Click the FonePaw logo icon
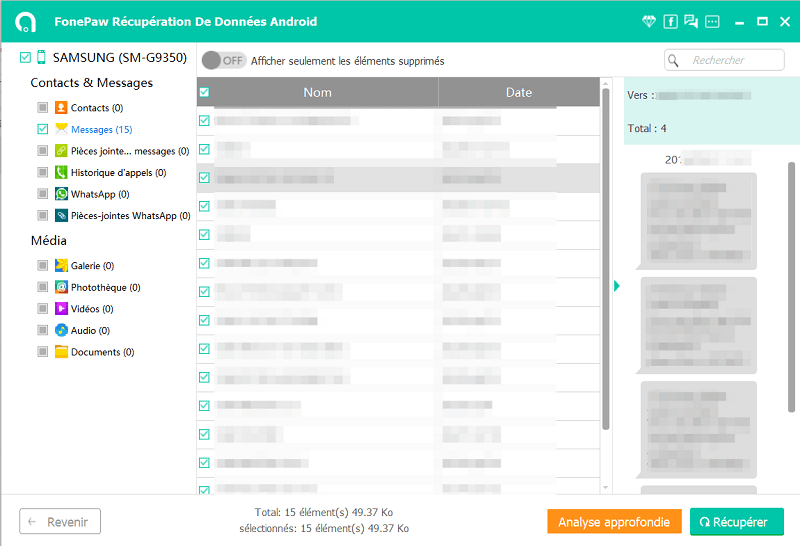 coord(26,21)
